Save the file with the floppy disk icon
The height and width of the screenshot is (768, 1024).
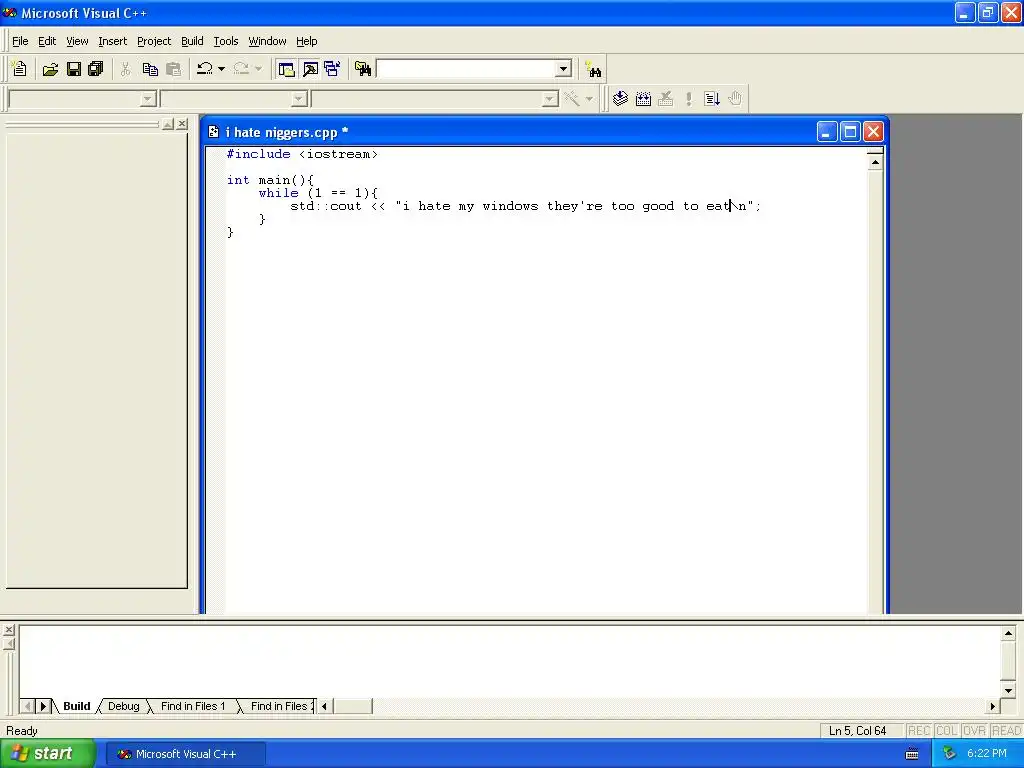click(x=74, y=69)
